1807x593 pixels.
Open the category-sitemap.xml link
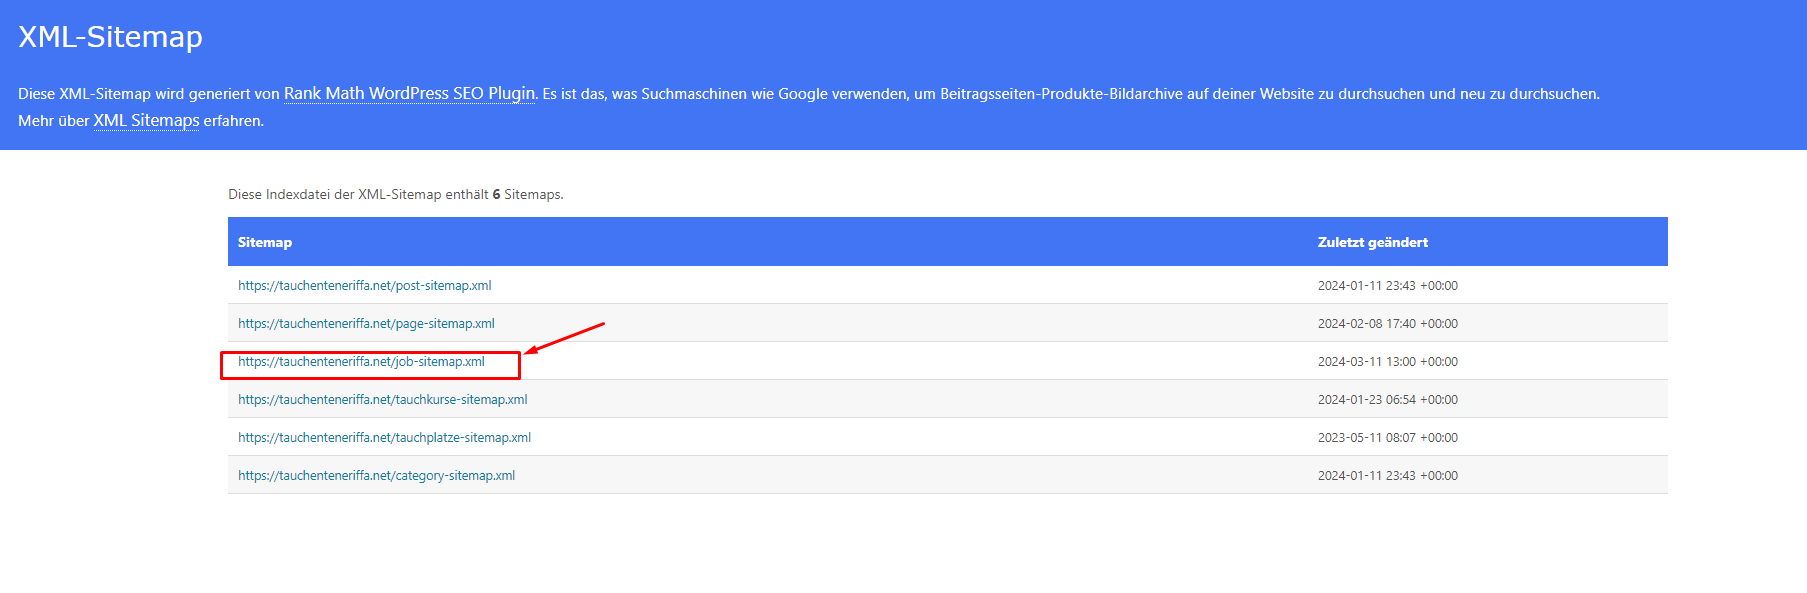pos(376,475)
